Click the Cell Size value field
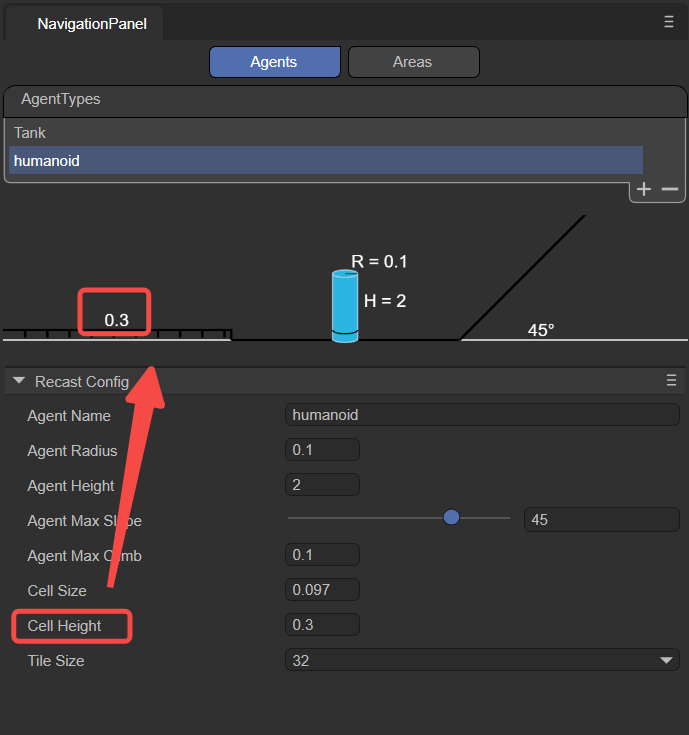689x735 pixels. [x=322, y=590]
